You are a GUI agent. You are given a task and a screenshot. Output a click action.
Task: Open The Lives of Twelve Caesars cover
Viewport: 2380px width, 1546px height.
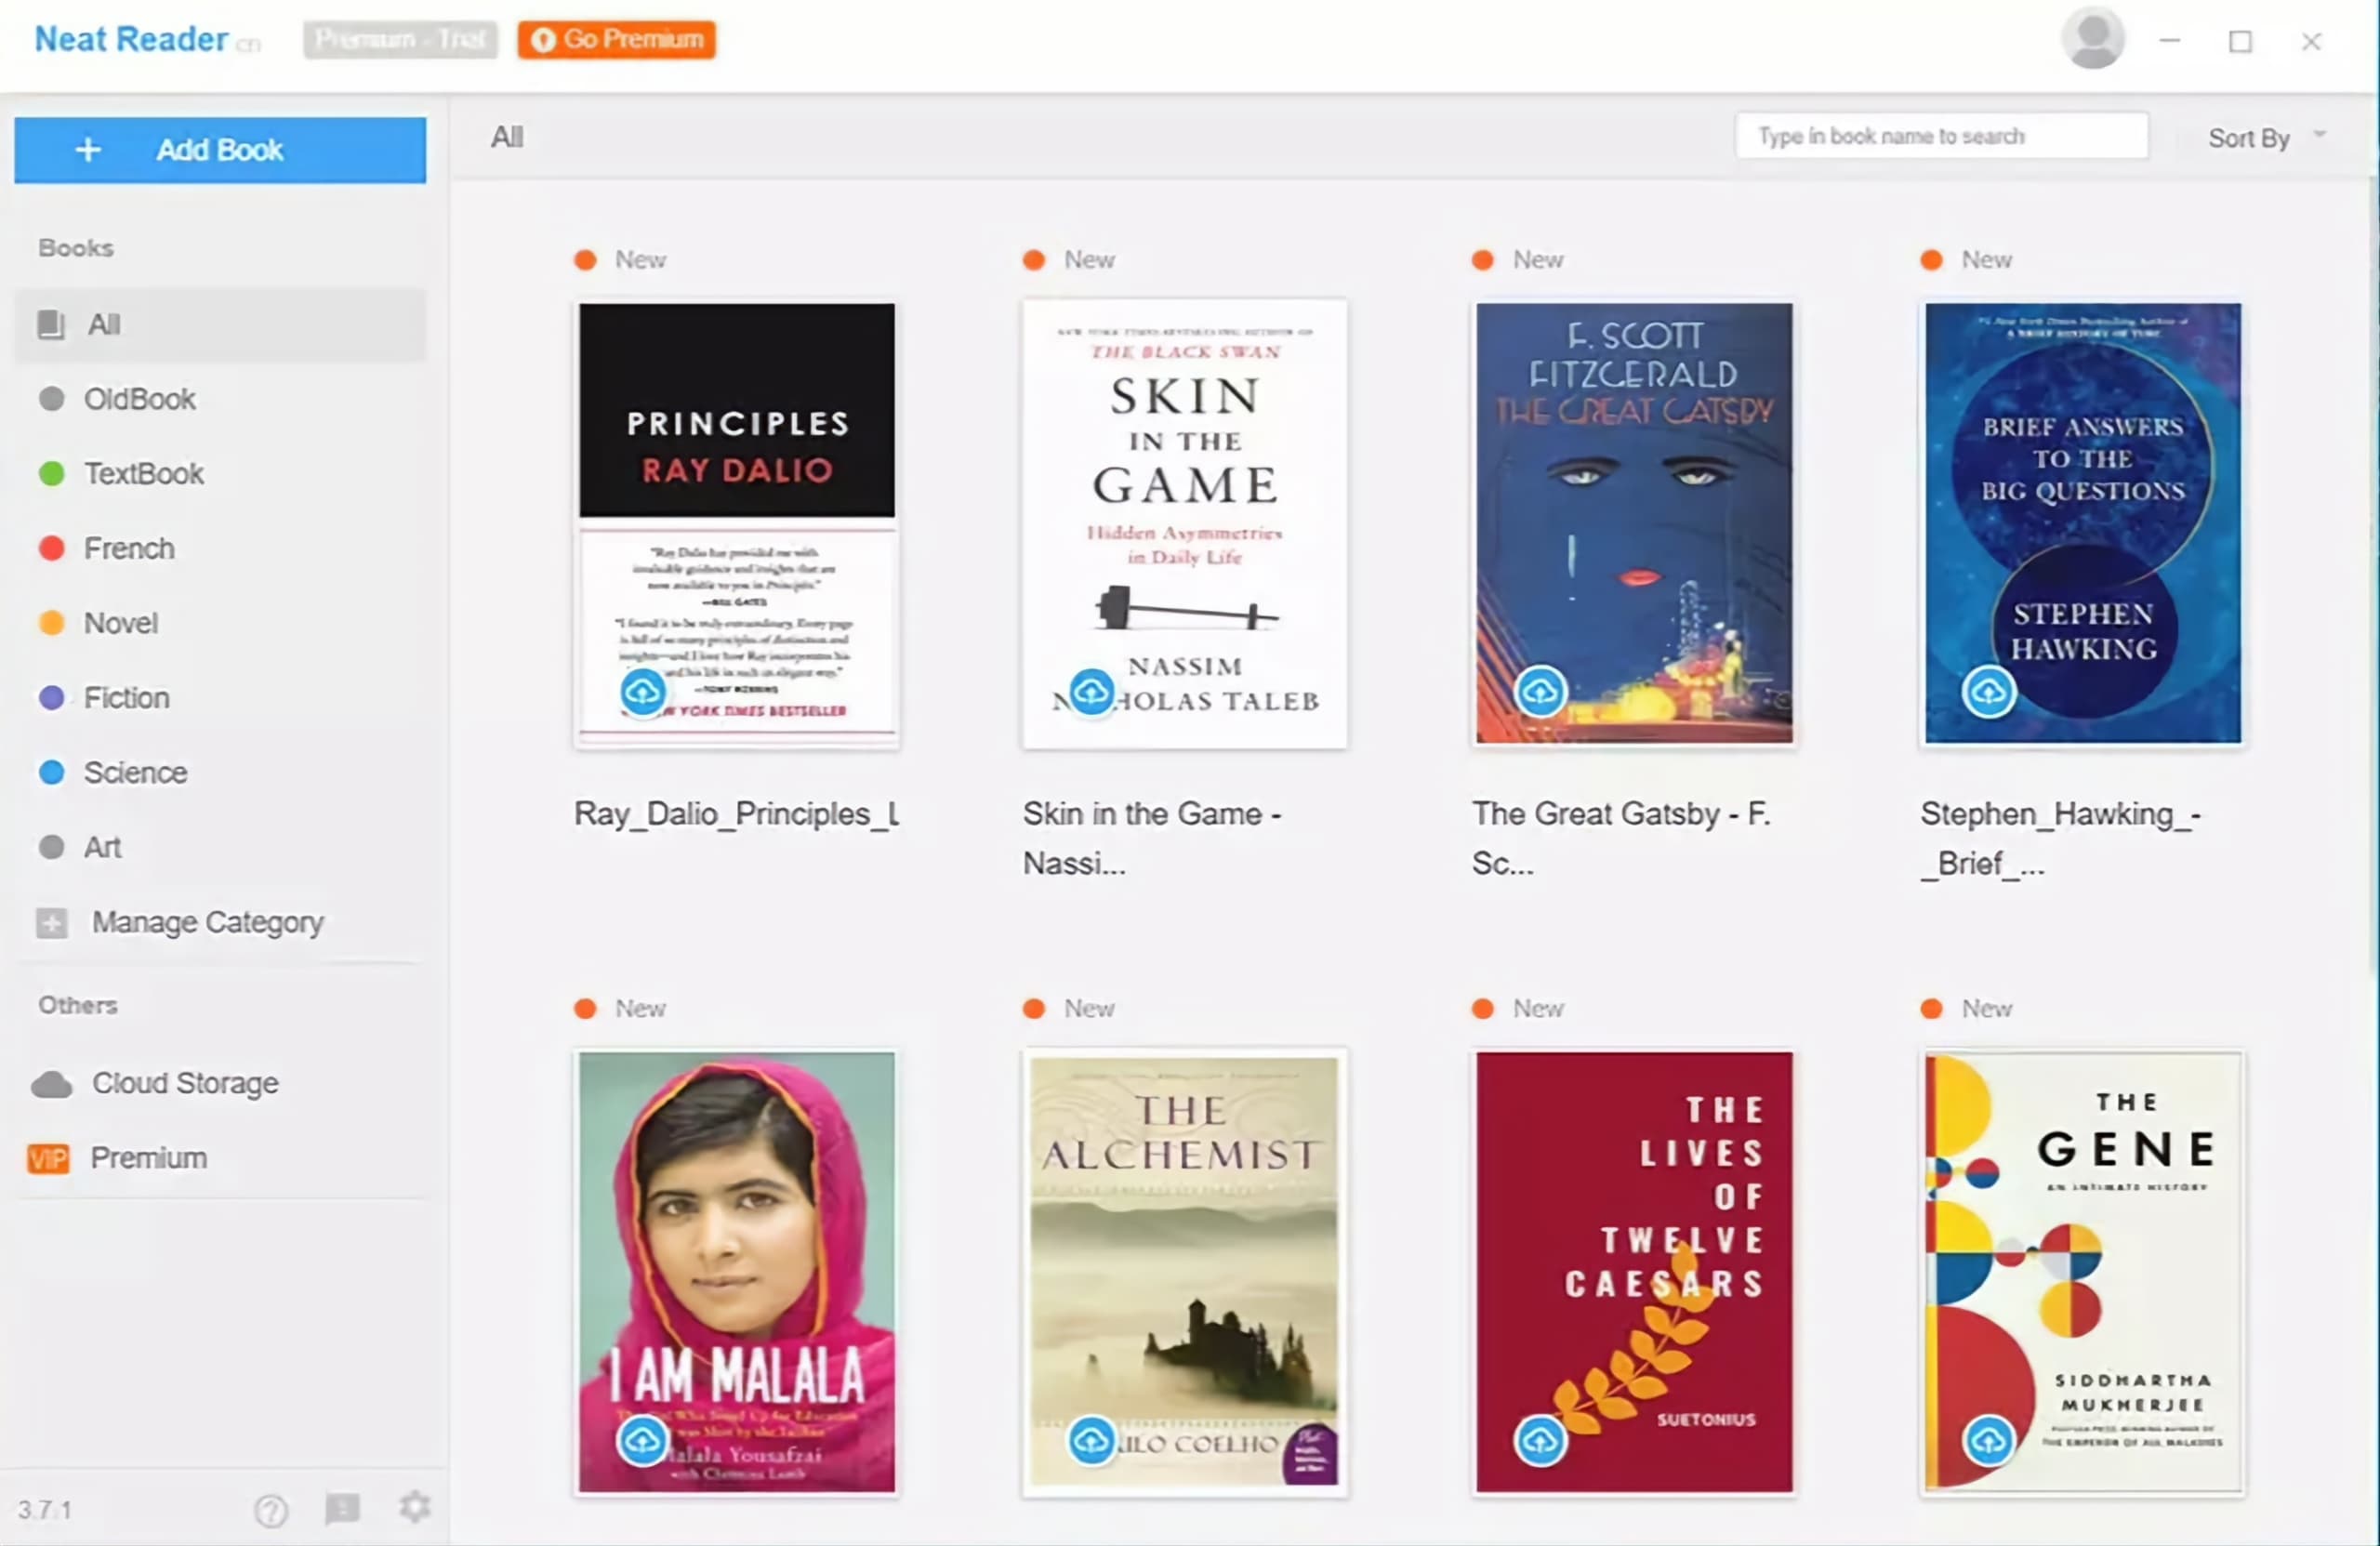tap(1634, 1272)
